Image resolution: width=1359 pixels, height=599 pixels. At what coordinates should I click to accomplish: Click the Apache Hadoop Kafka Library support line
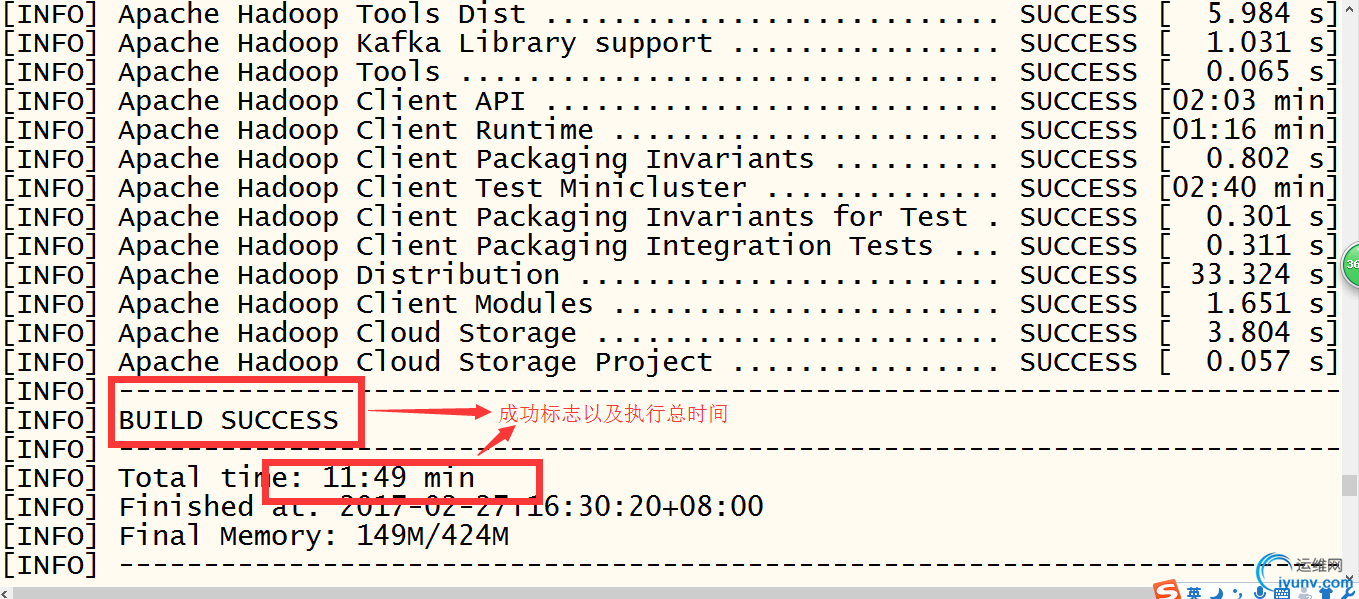coord(669,43)
